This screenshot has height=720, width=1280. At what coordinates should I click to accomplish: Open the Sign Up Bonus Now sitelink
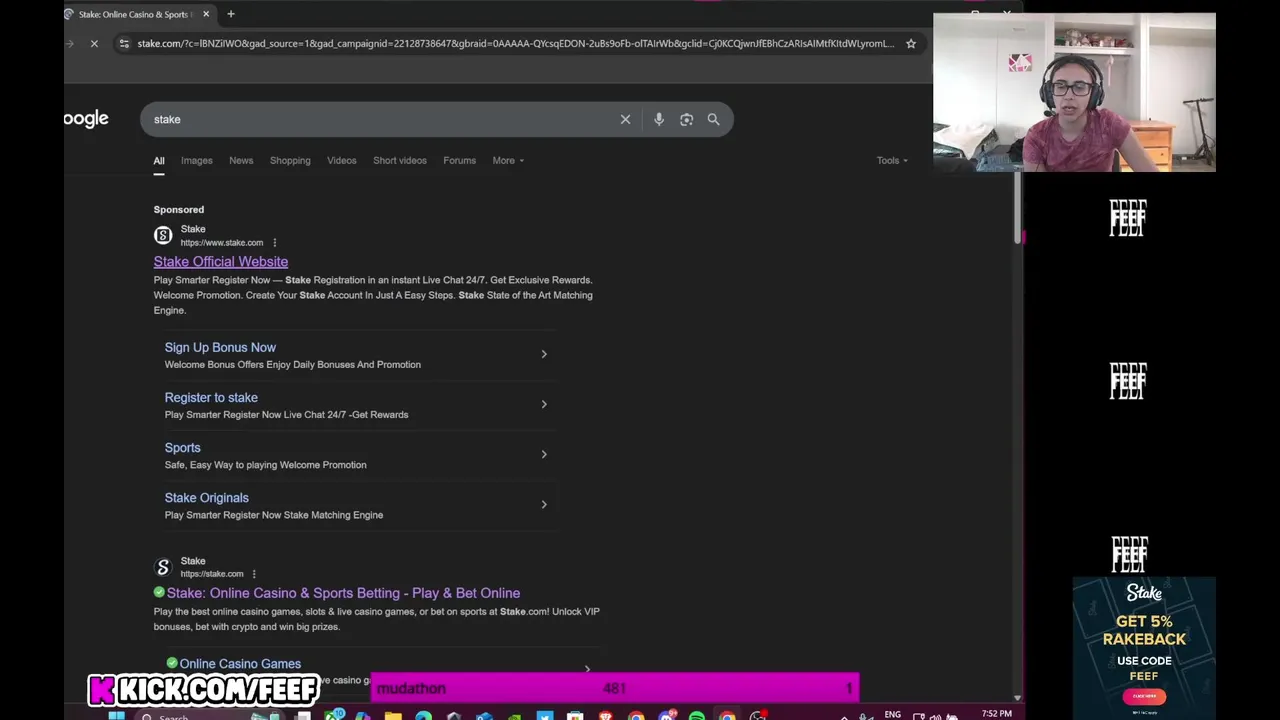click(x=220, y=347)
